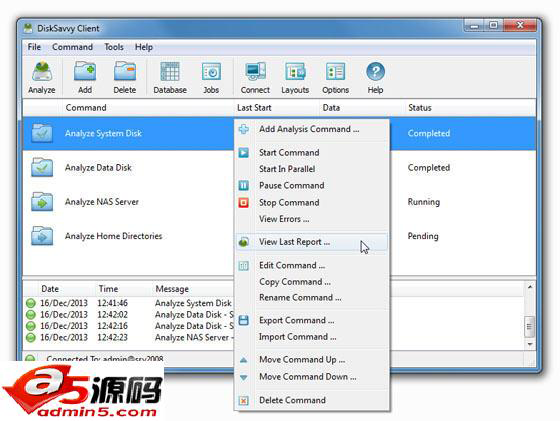This screenshot has height=421, width=560.
Task: Click the red X icon beside Delete Command
Action: coord(244,400)
